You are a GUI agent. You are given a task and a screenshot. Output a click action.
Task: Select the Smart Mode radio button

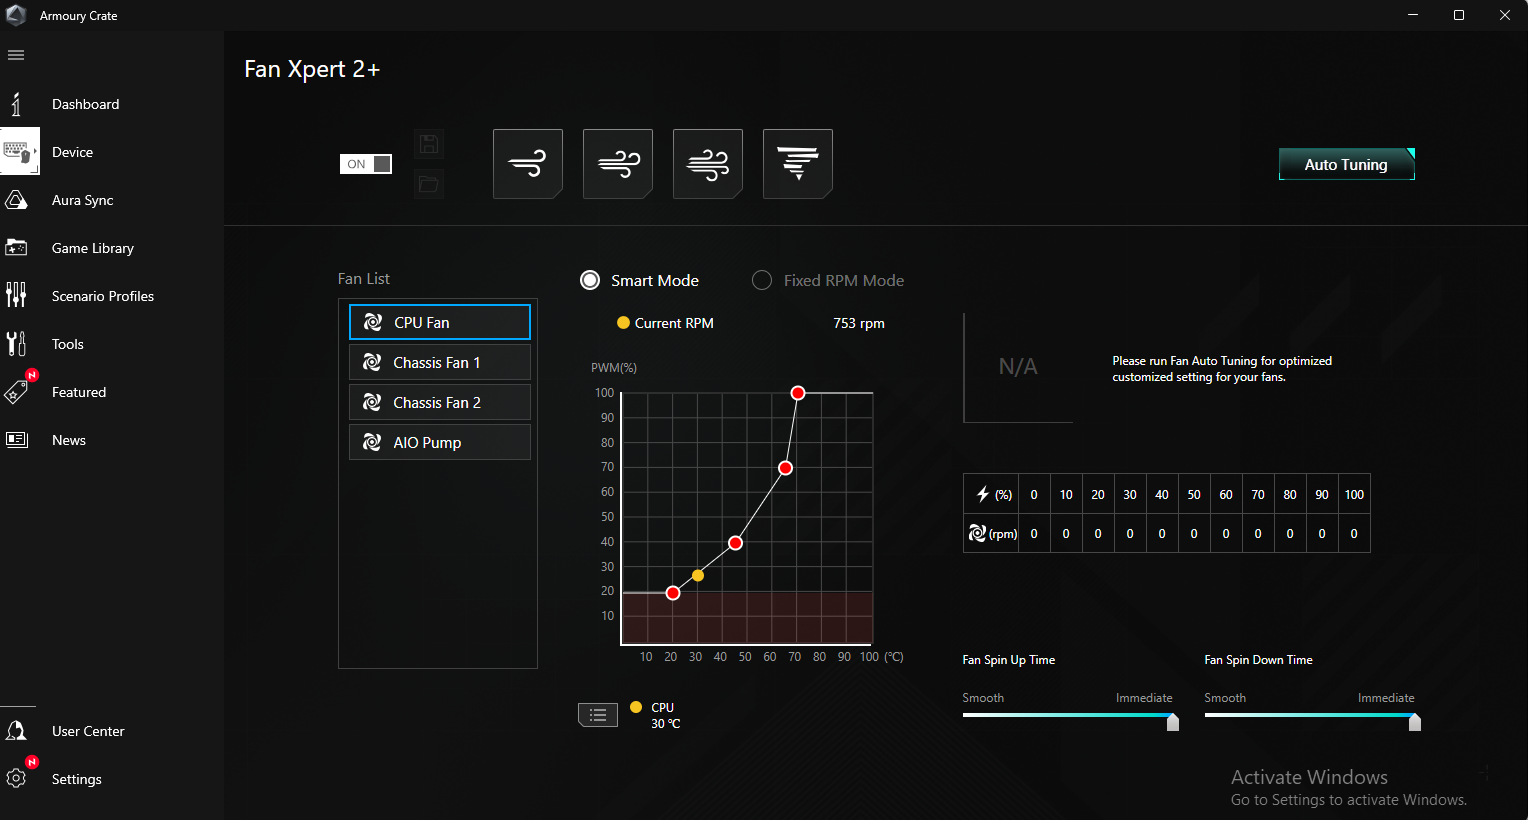click(590, 280)
